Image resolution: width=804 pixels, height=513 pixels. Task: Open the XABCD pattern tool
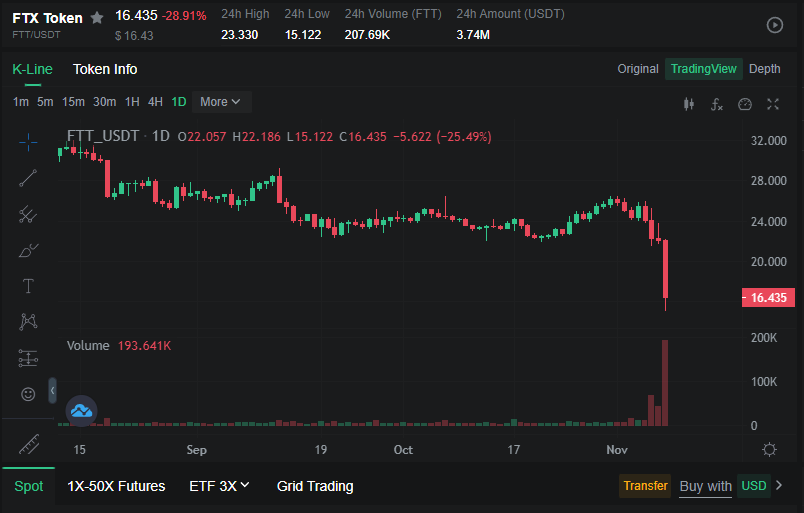(x=28, y=322)
